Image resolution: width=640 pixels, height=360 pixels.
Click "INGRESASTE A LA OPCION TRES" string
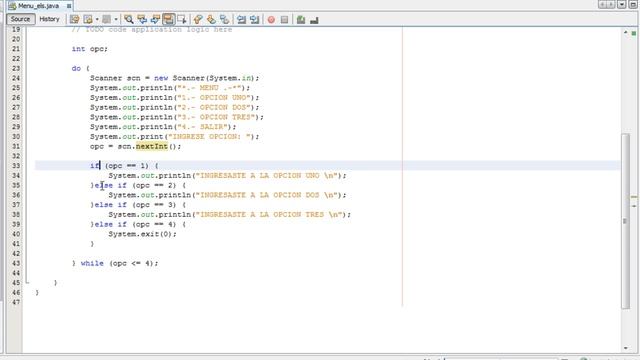269,215
